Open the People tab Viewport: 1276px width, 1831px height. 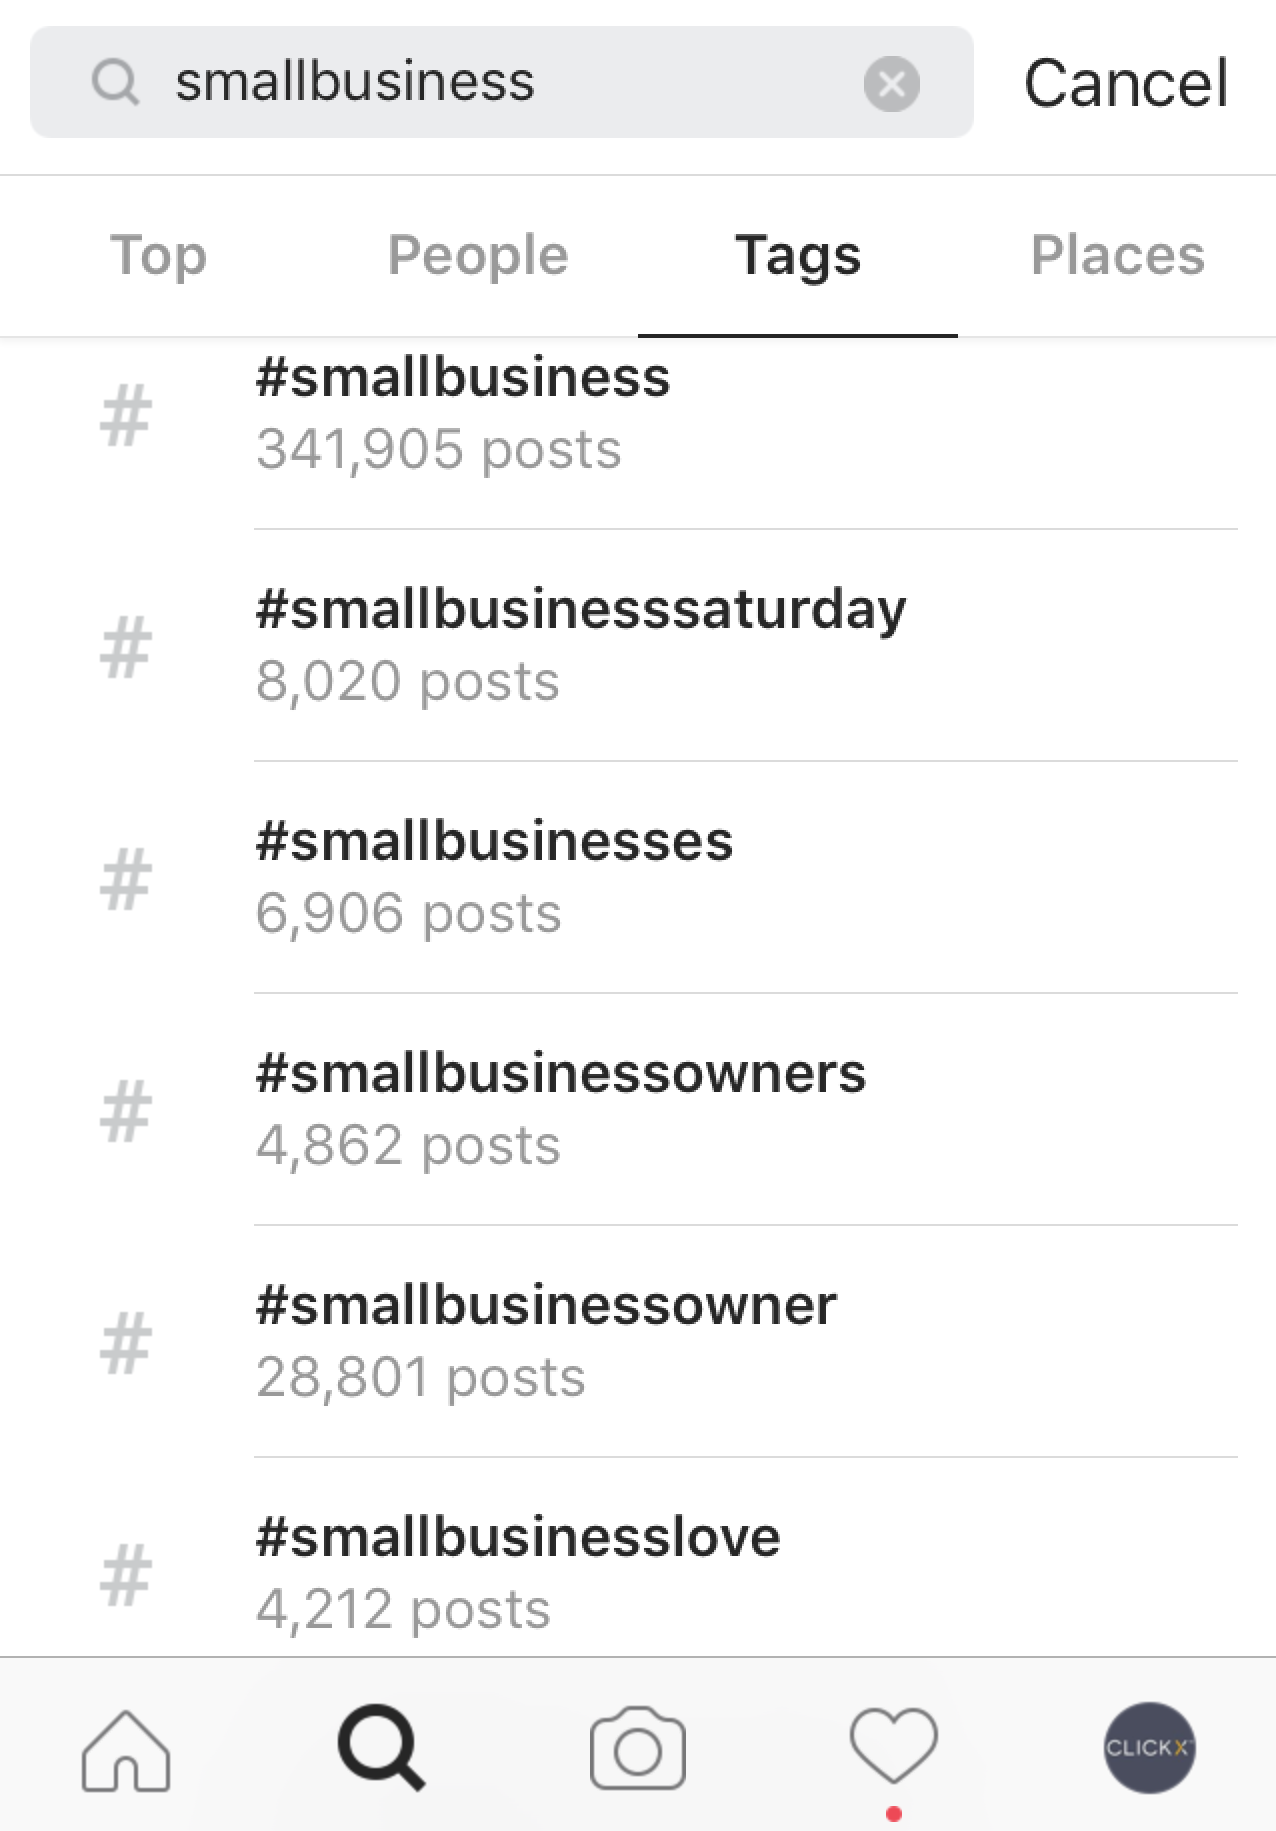[x=477, y=255]
